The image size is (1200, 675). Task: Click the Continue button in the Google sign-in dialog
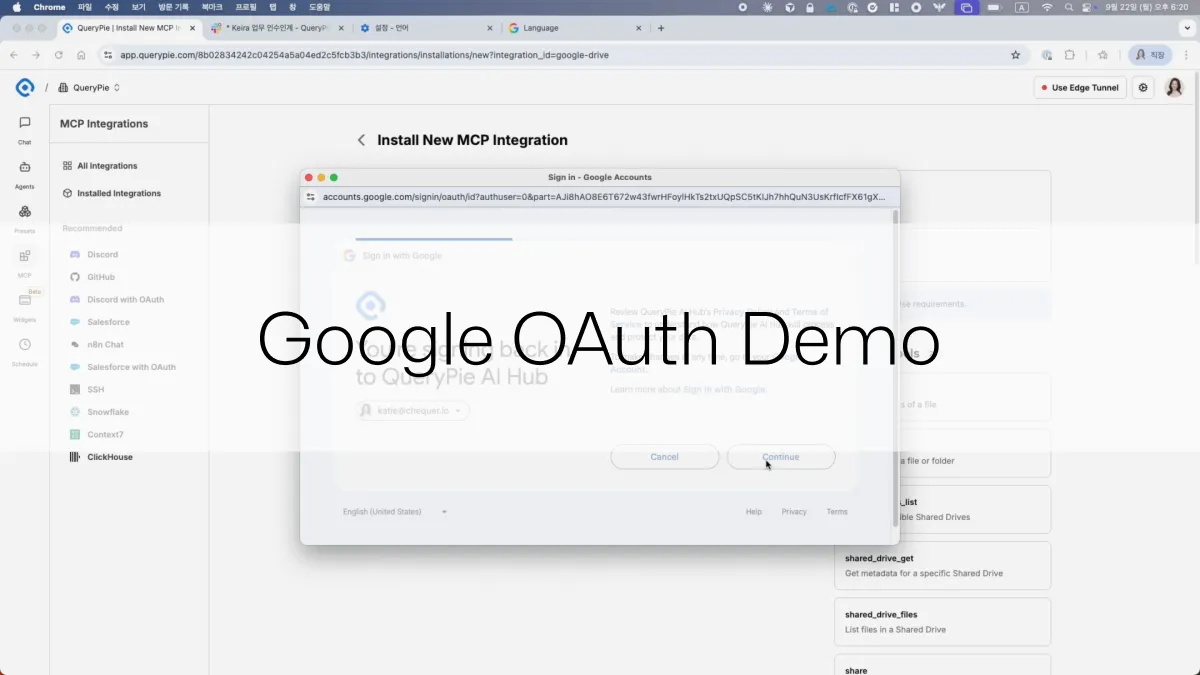click(781, 457)
